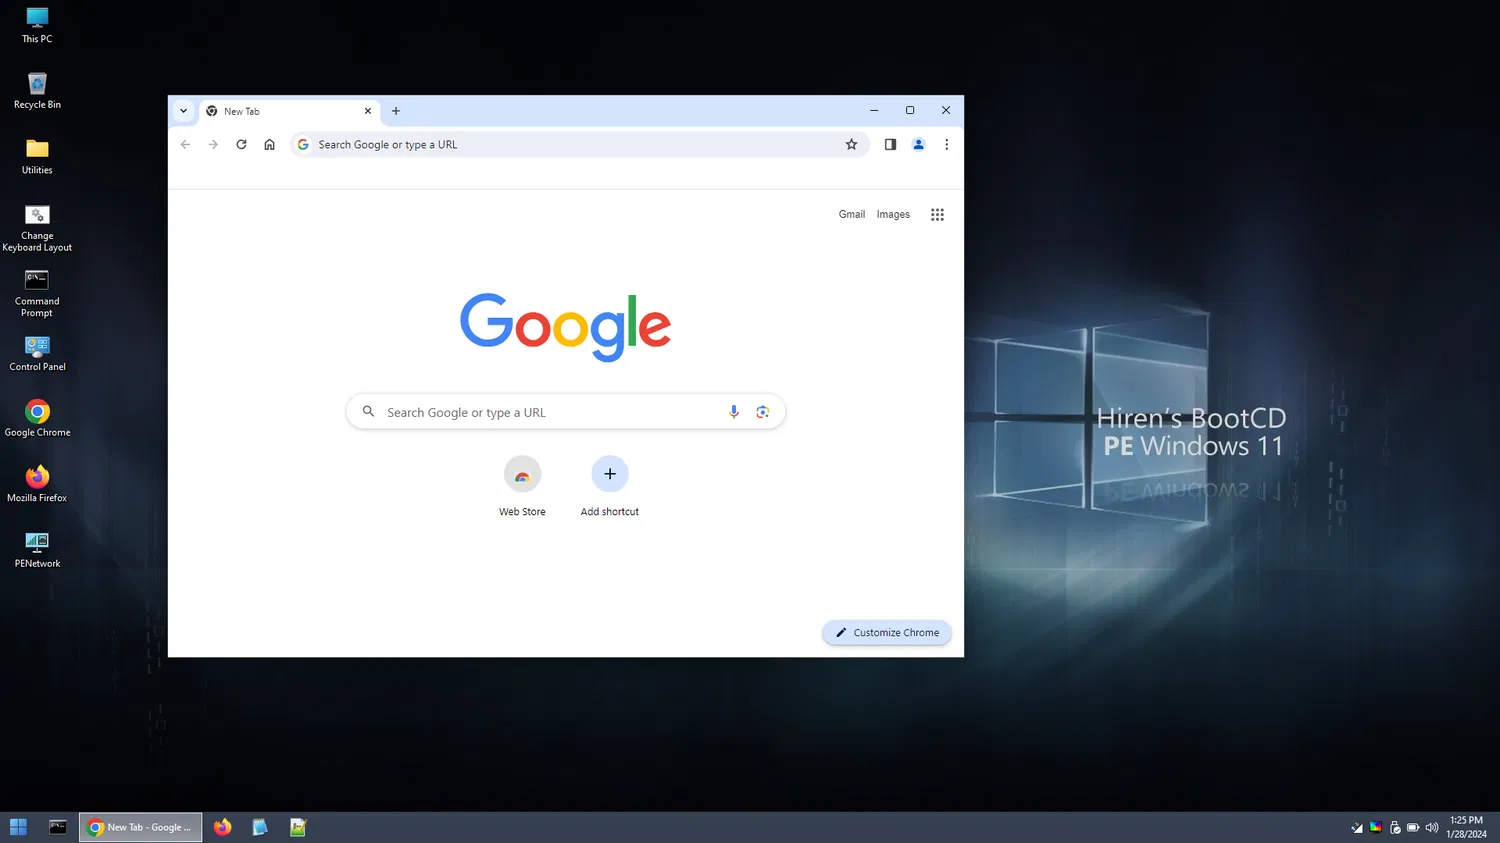Click the network tray icon
Viewport: 1500px width, 843px height.
[1357, 828]
